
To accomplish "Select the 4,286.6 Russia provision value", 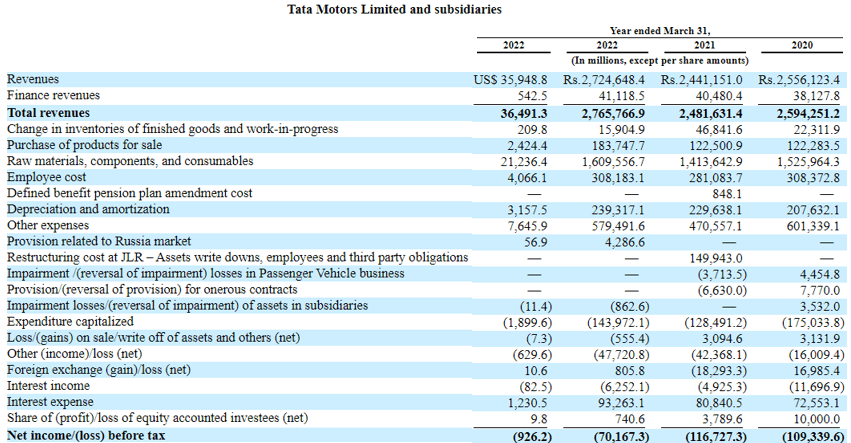I will (x=625, y=242).
